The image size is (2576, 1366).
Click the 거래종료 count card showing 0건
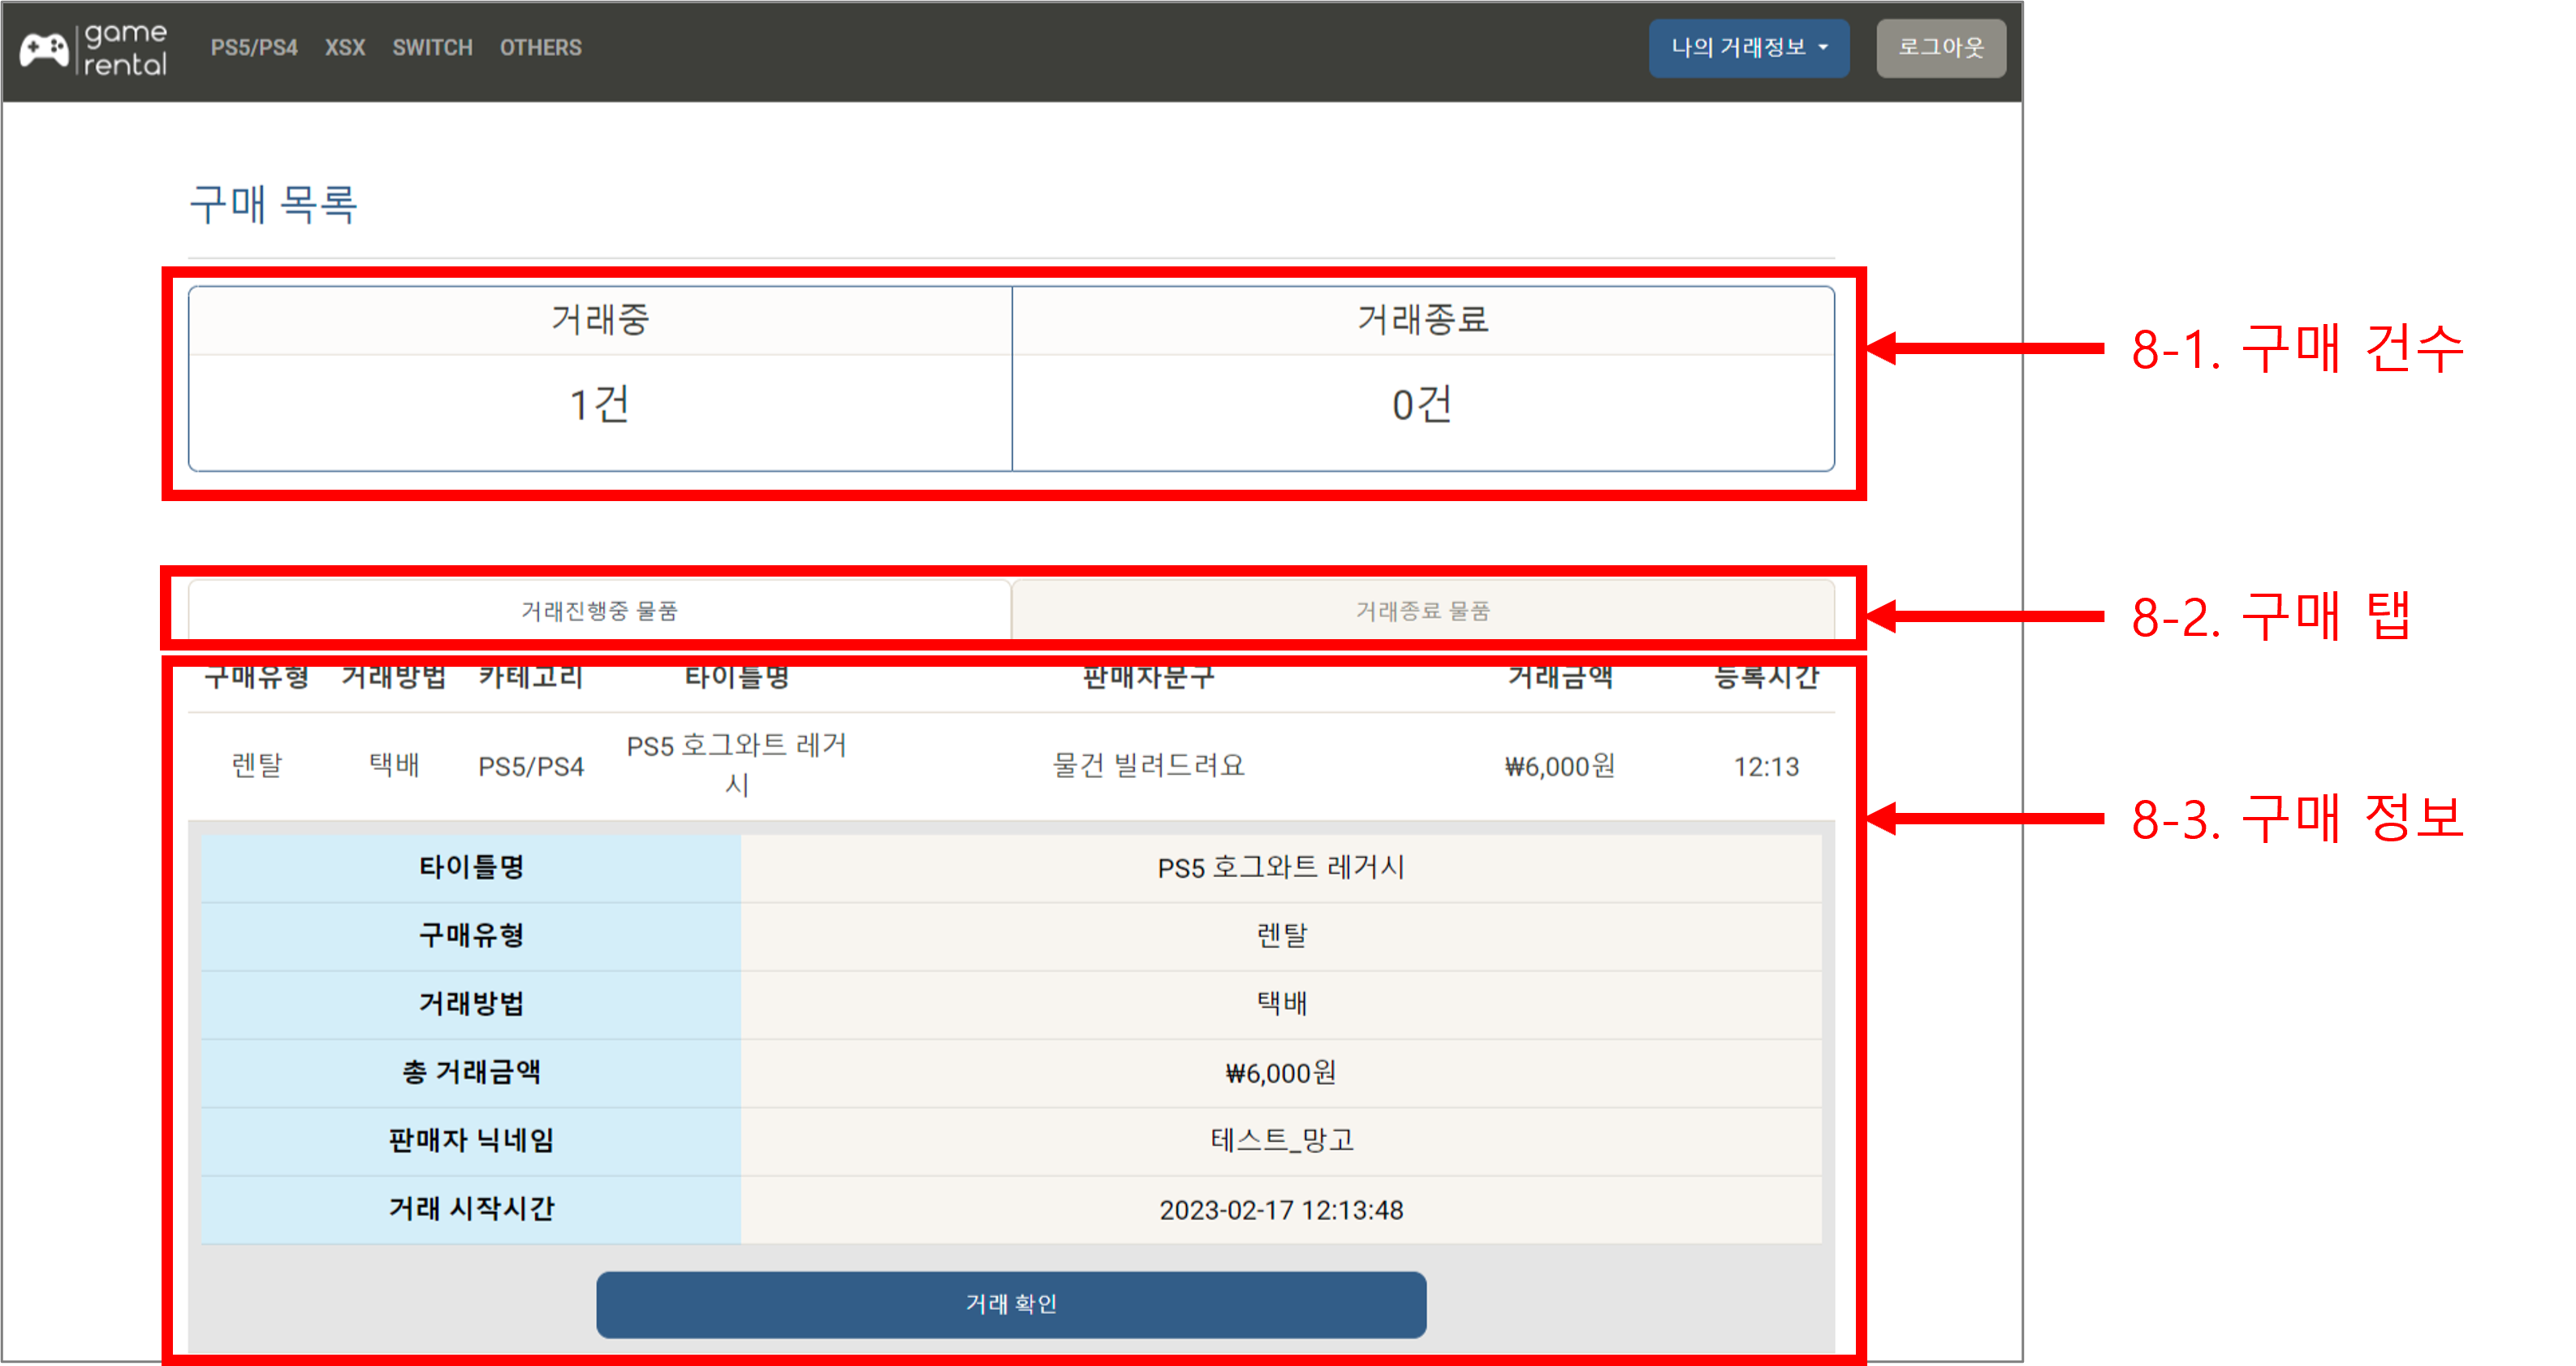1424,404
